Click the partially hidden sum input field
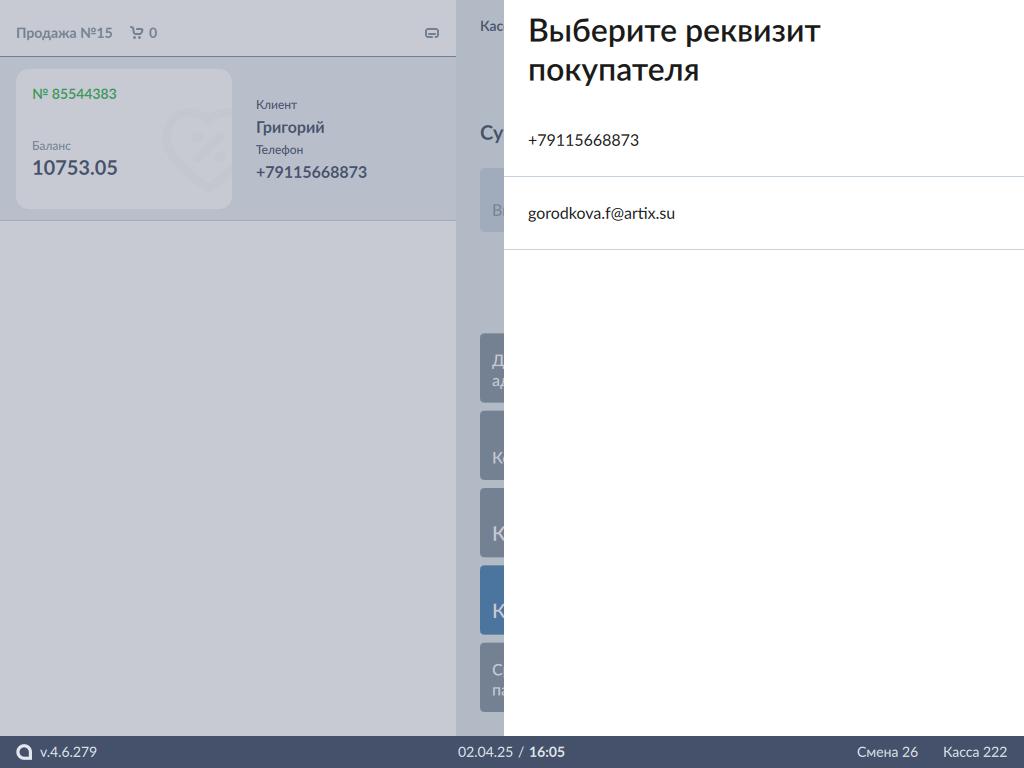The width and height of the screenshot is (1024, 768). click(491, 200)
